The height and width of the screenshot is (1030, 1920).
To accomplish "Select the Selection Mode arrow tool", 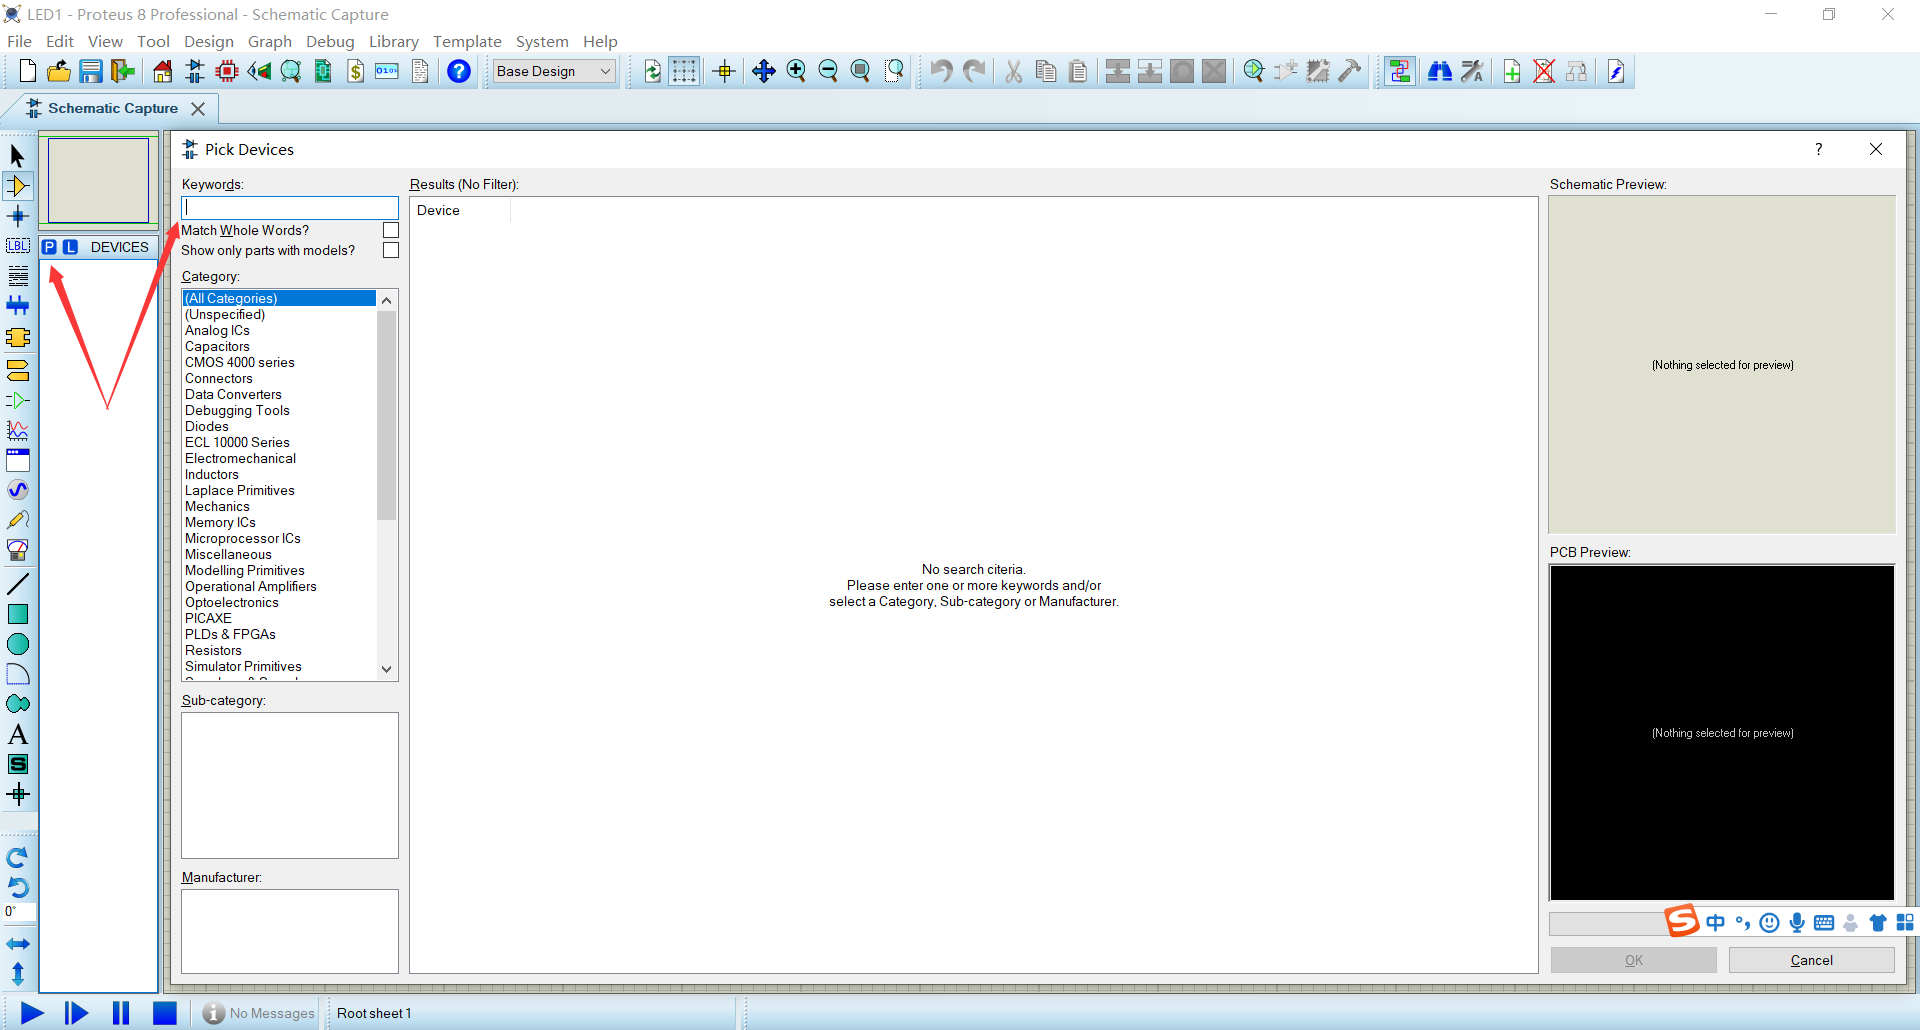I will click(x=17, y=156).
